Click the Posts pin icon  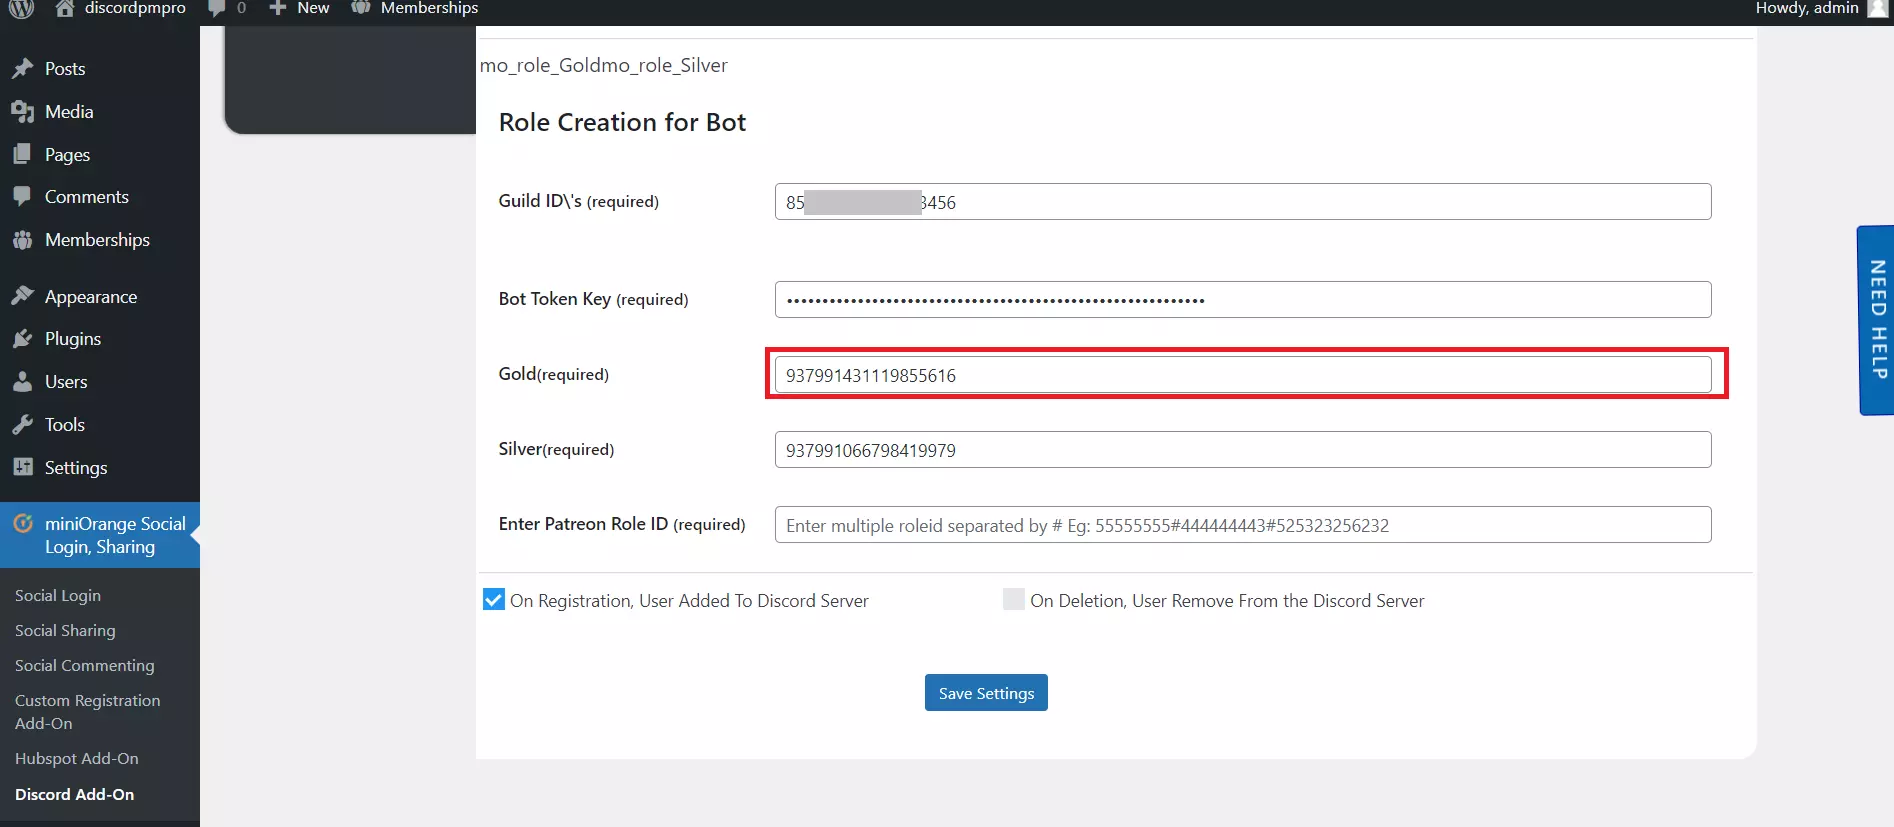point(23,69)
